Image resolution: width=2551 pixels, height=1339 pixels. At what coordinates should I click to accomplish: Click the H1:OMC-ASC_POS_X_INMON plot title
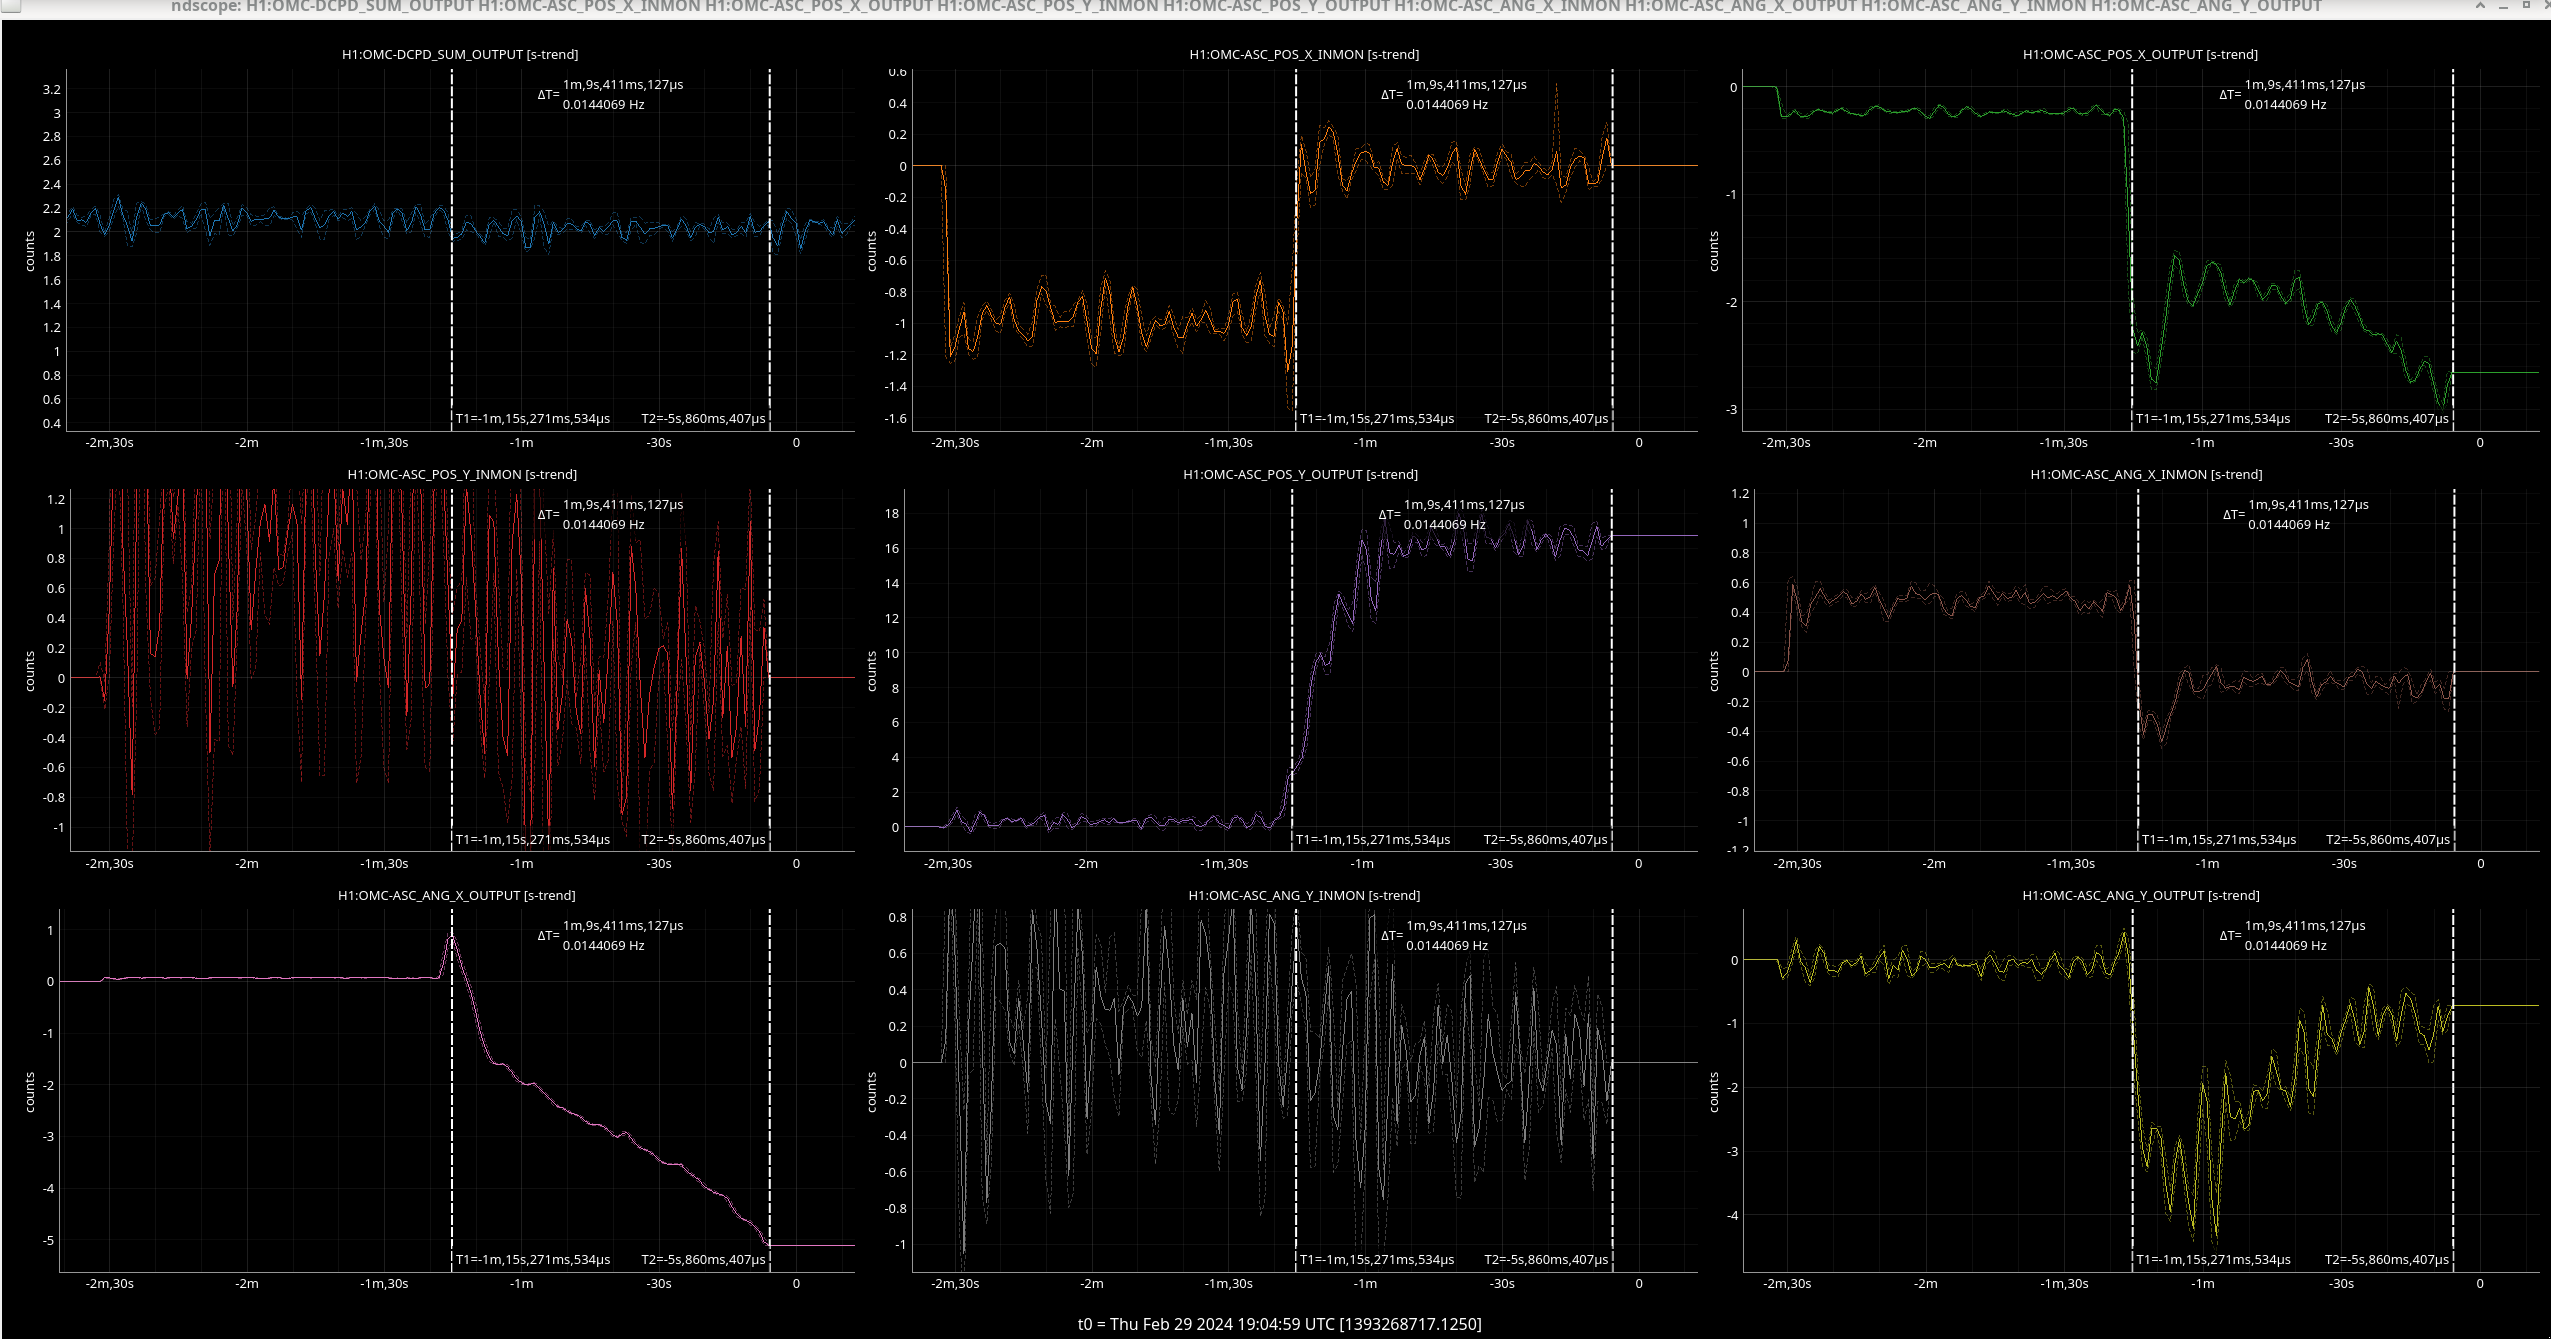point(1304,54)
